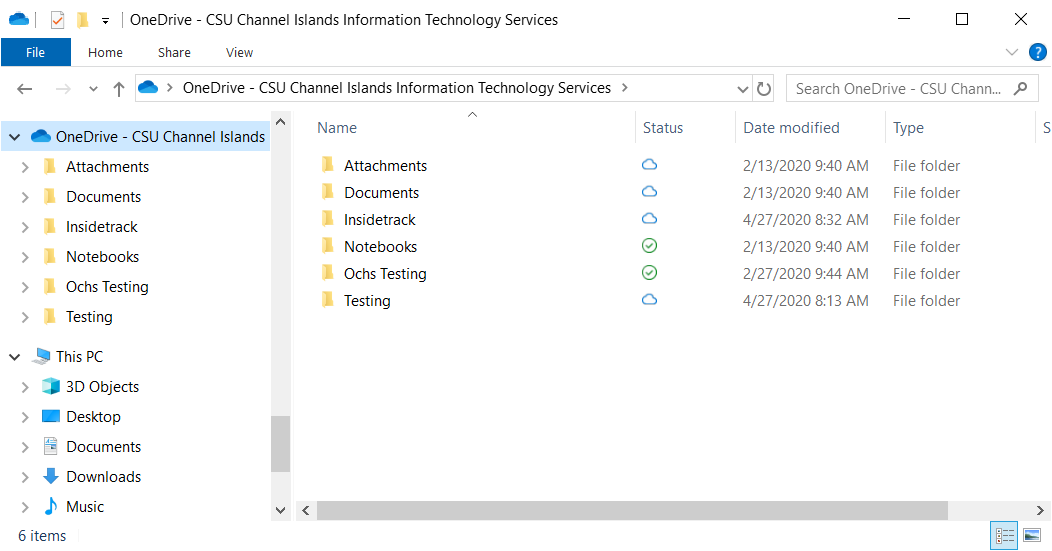
Task: Open the Help question mark icon
Action: 1037,52
